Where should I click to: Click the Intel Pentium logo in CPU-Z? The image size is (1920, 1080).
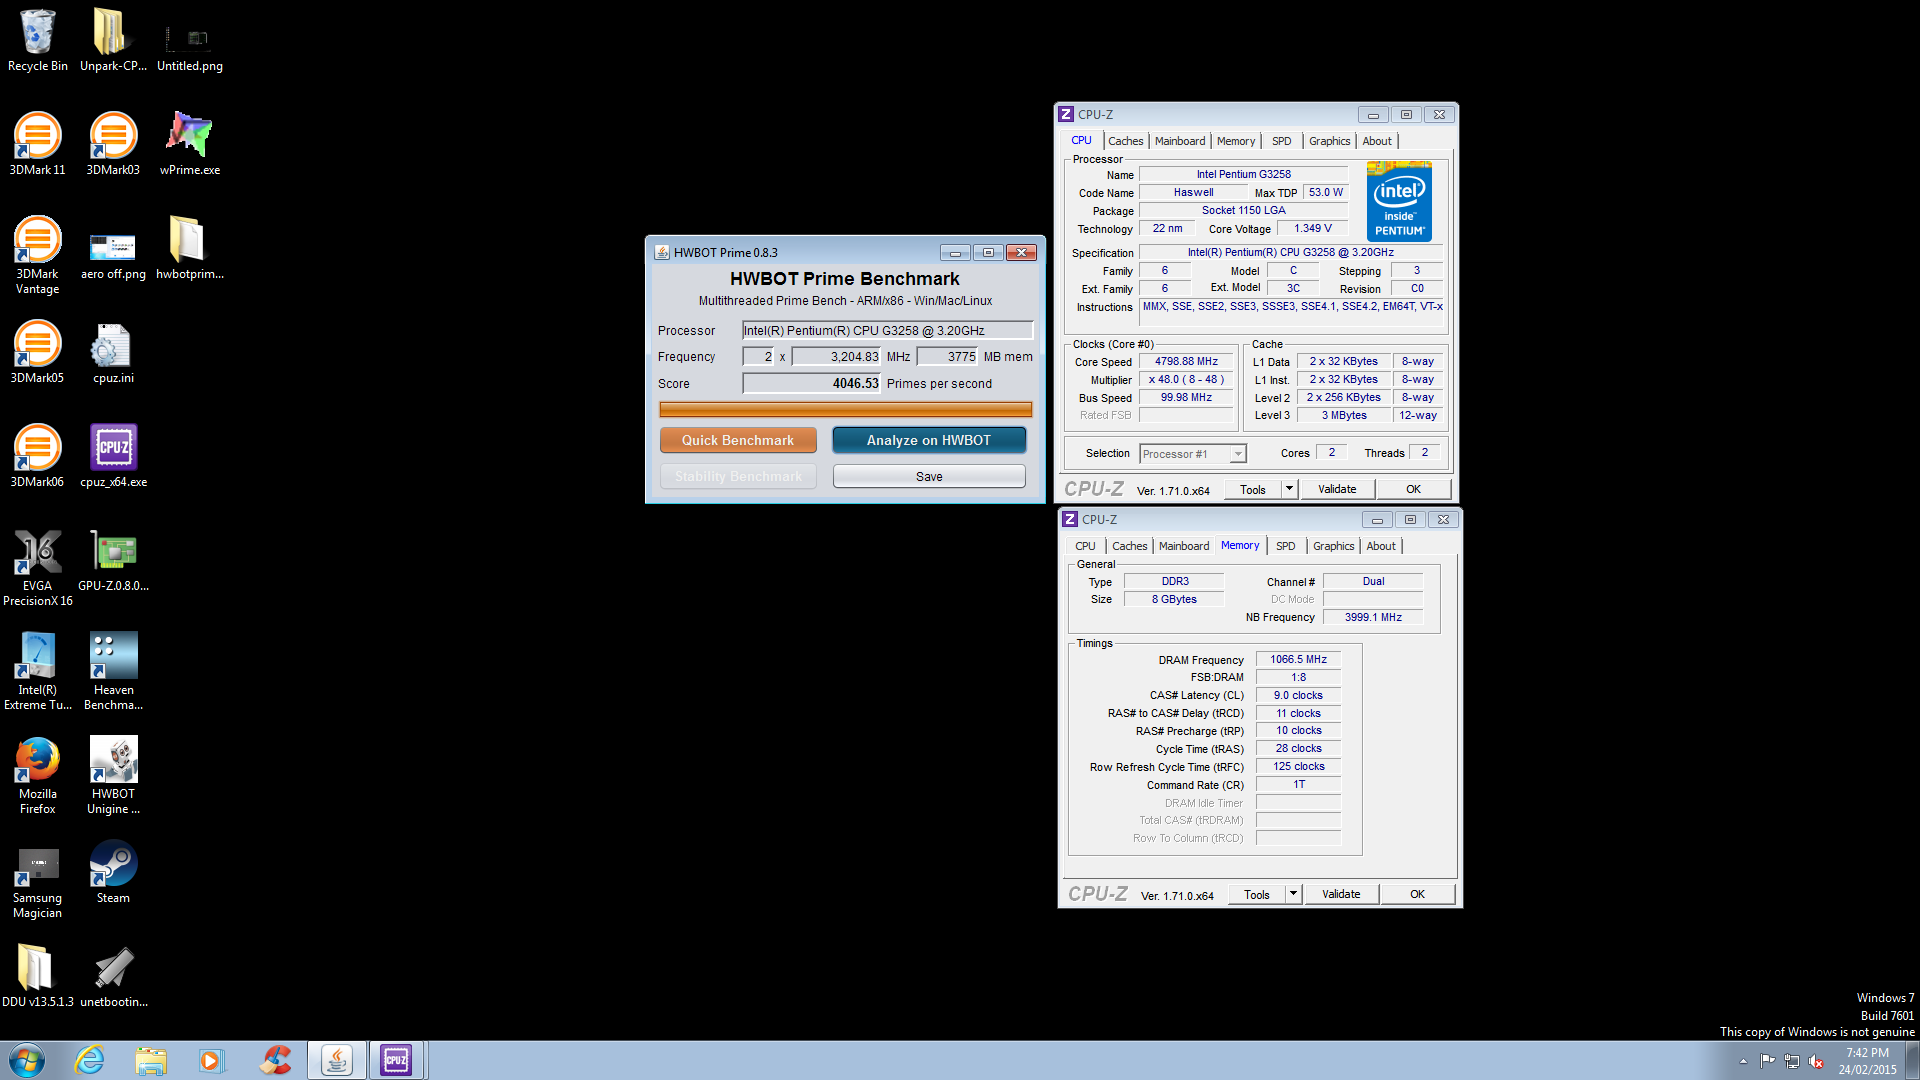1399,201
